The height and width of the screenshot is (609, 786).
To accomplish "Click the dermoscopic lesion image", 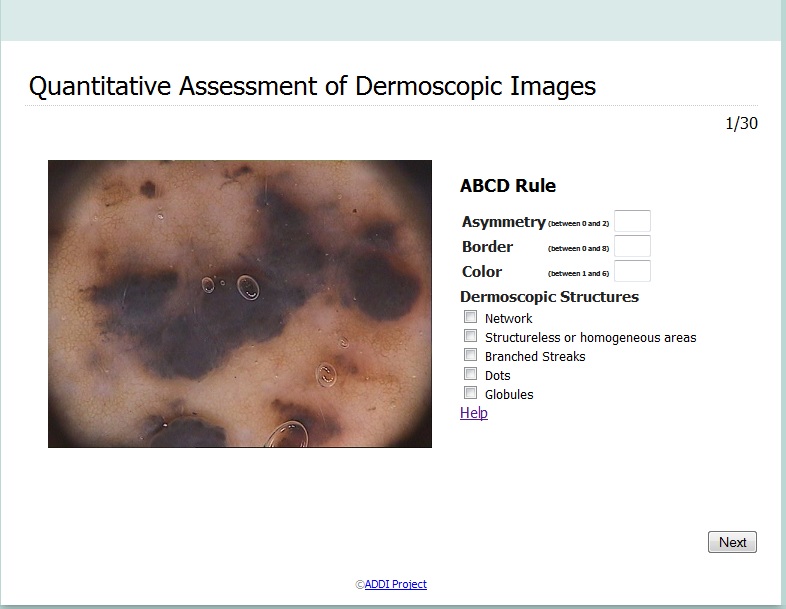I will (240, 304).
